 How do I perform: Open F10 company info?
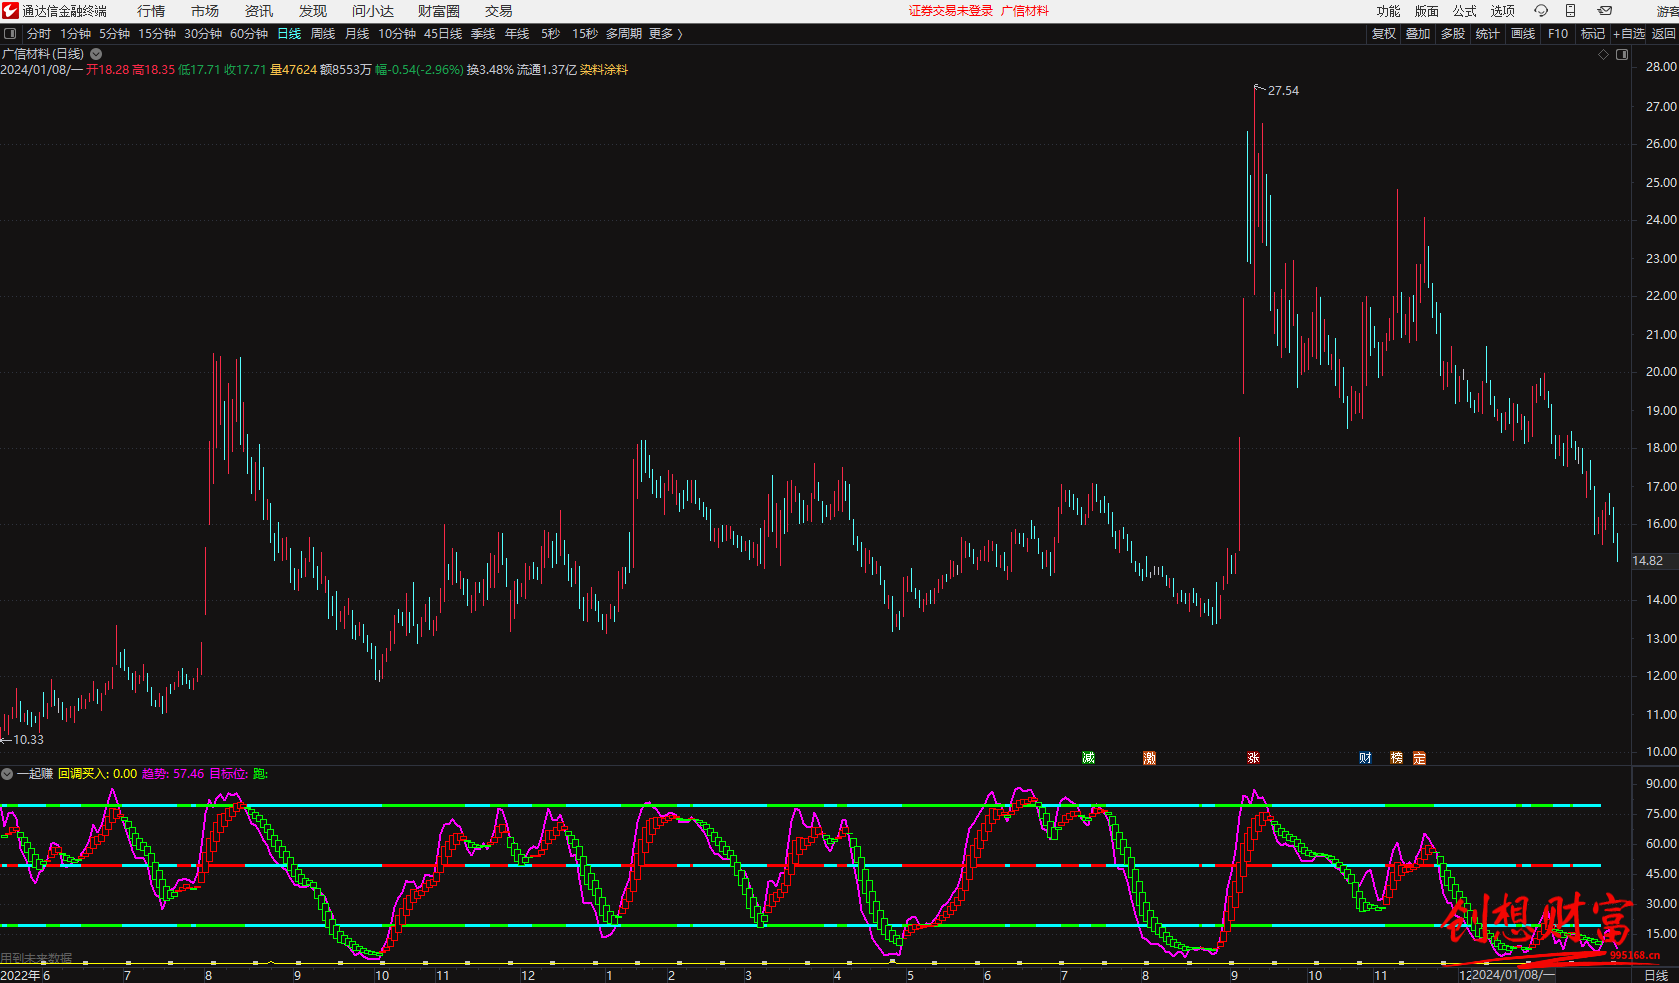coord(1558,34)
